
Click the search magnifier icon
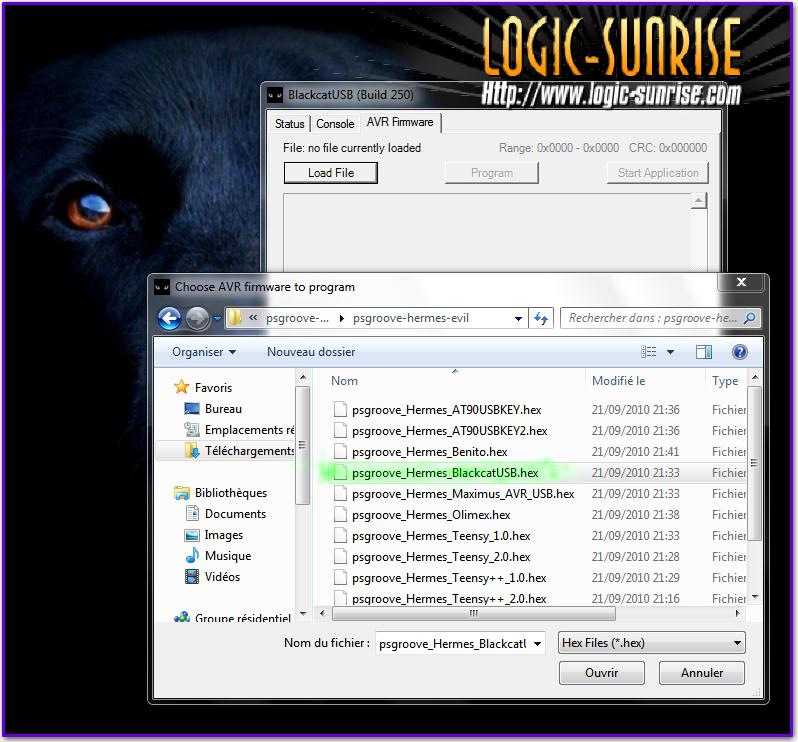749,318
